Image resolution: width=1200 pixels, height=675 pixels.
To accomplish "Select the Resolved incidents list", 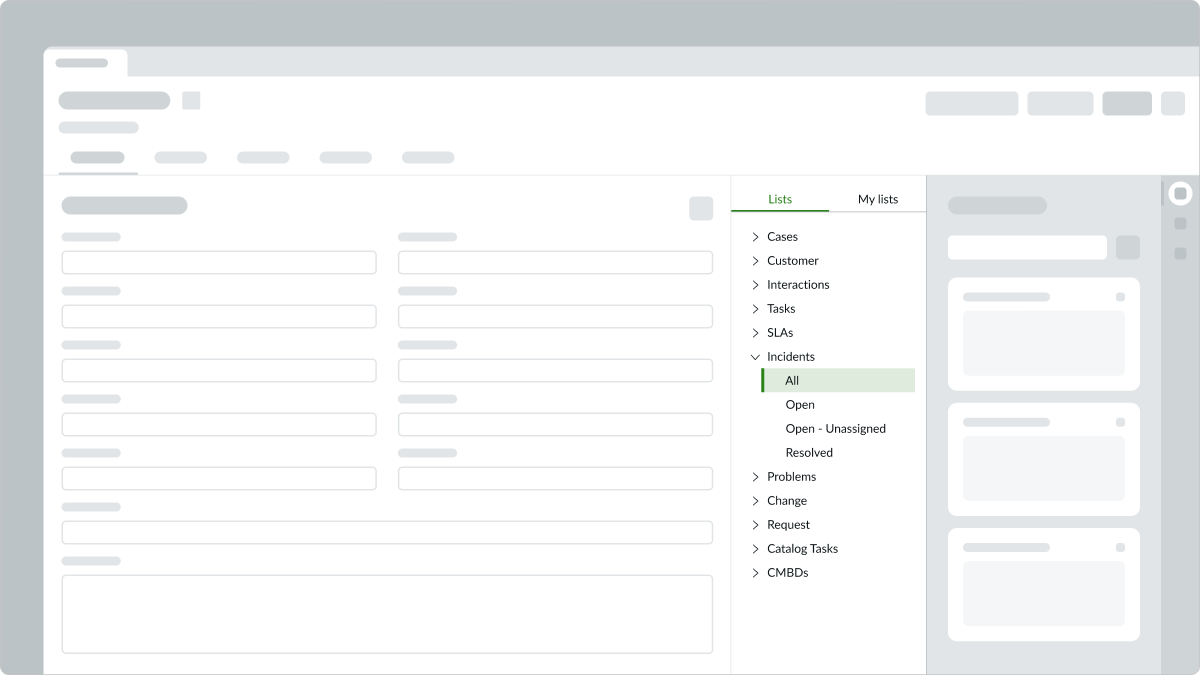I will 809,452.
